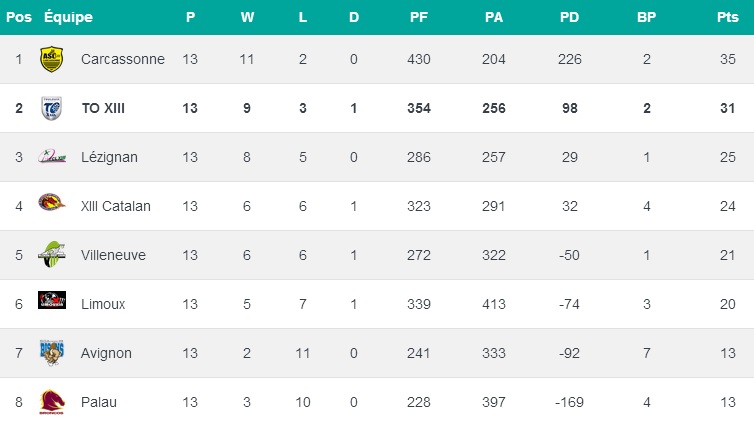Click the Palau team logo
The width and height of the screenshot is (754, 426).
(x=51, y=402)
